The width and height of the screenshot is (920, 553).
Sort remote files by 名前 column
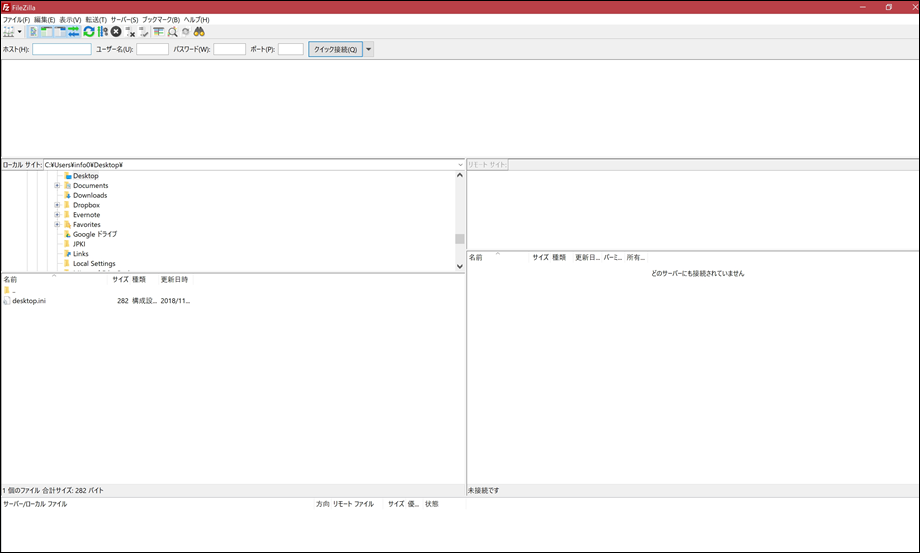click(499, 257)
